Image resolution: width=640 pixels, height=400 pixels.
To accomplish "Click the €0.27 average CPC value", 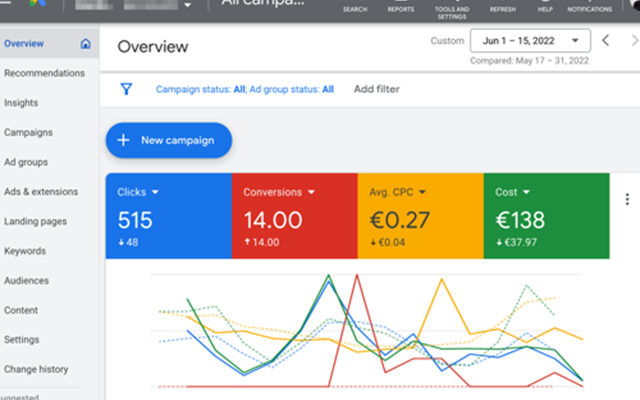I will [x=400, y=220].
